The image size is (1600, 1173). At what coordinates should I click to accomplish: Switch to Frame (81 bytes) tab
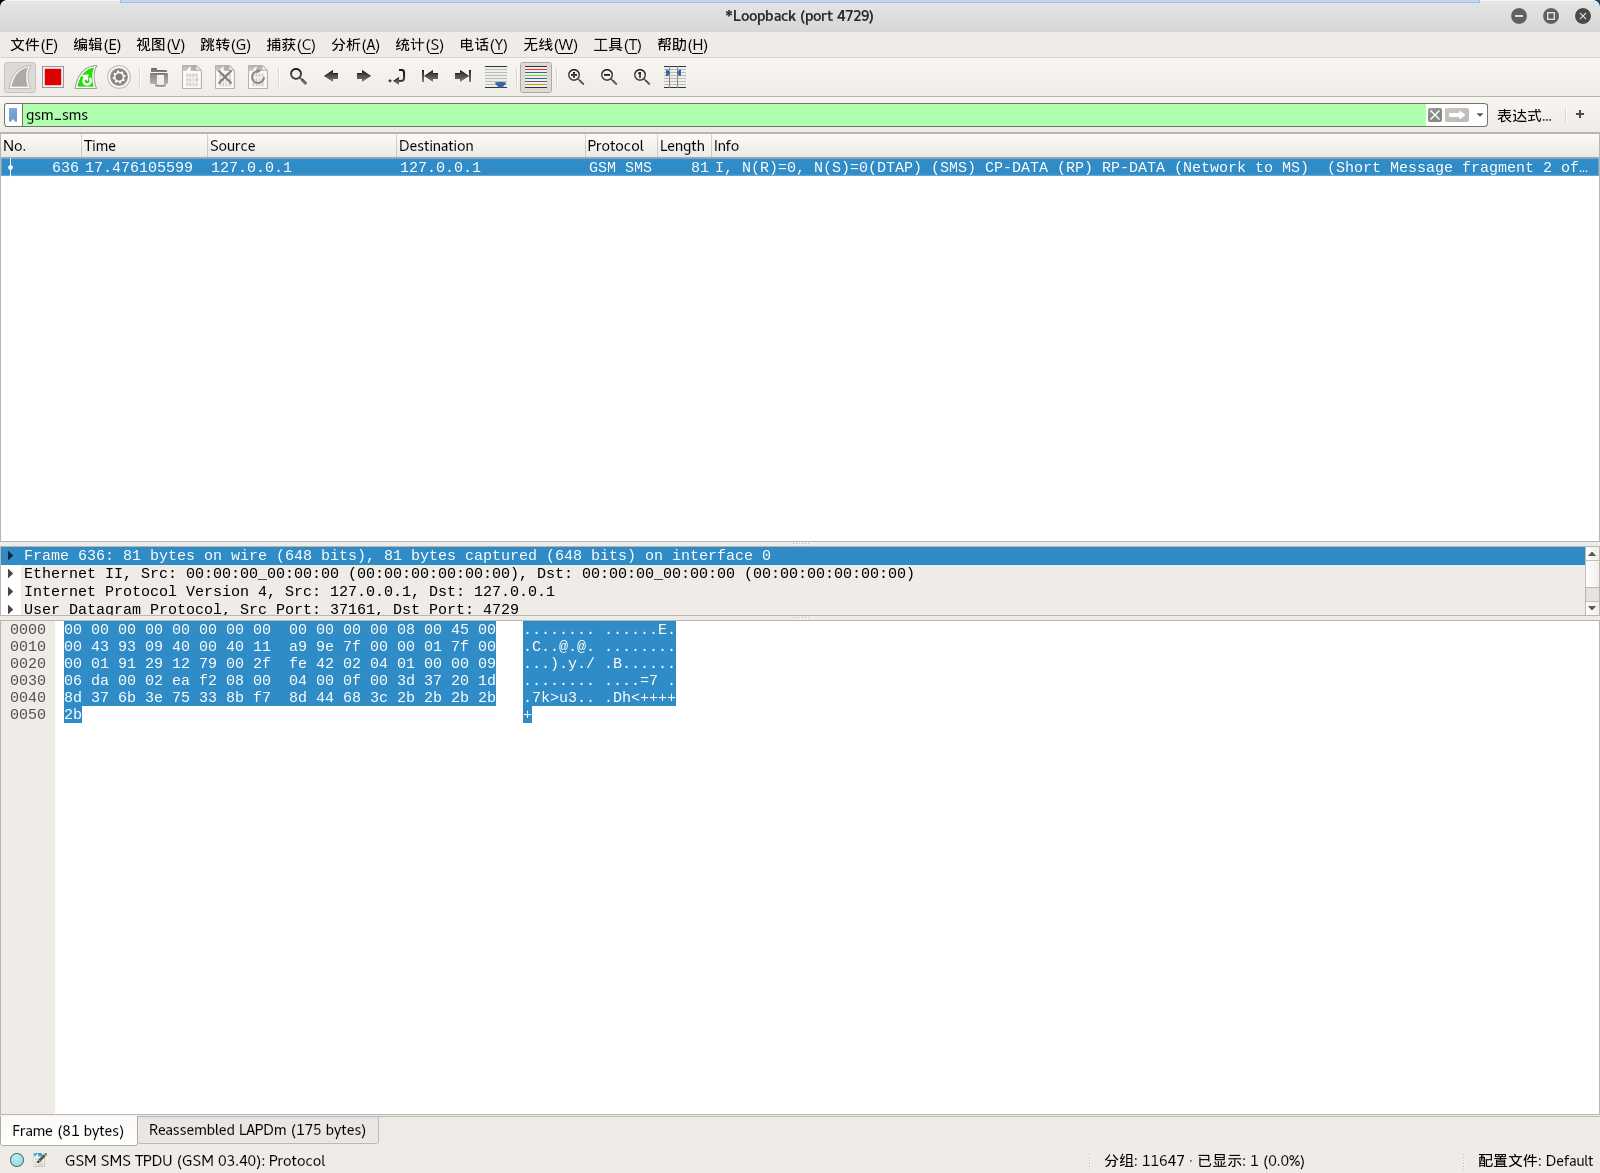click(68, 1131)
